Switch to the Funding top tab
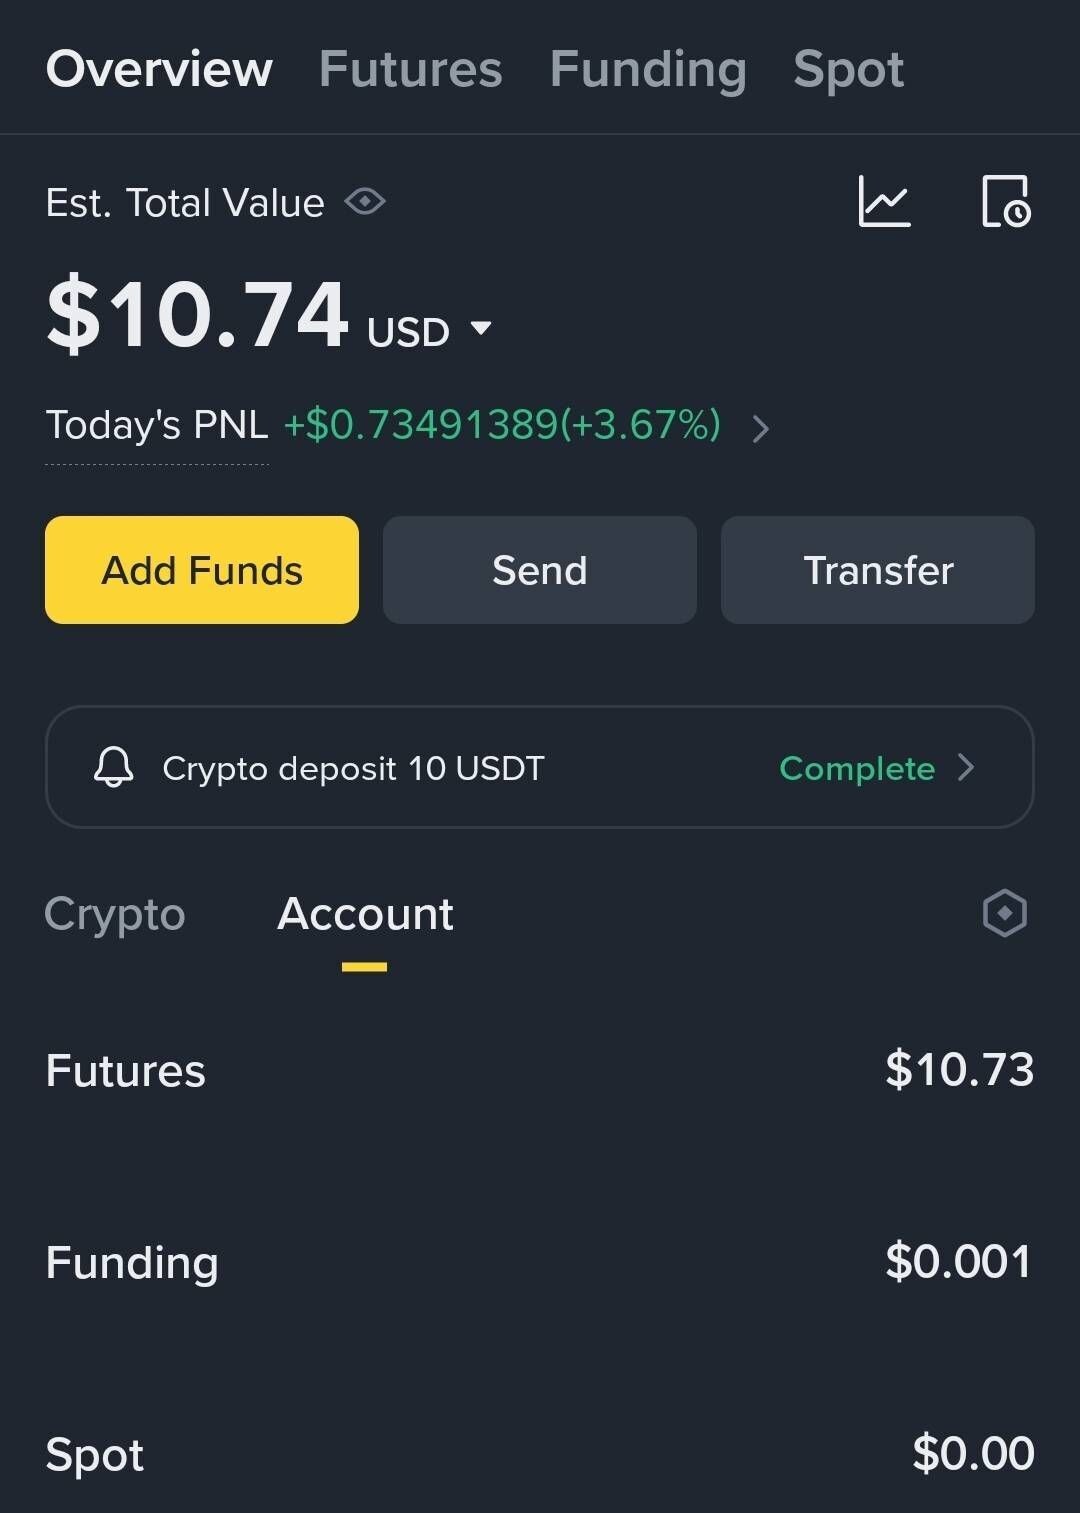Viewport: 1080px width, 1513px height. click(648, 70)
